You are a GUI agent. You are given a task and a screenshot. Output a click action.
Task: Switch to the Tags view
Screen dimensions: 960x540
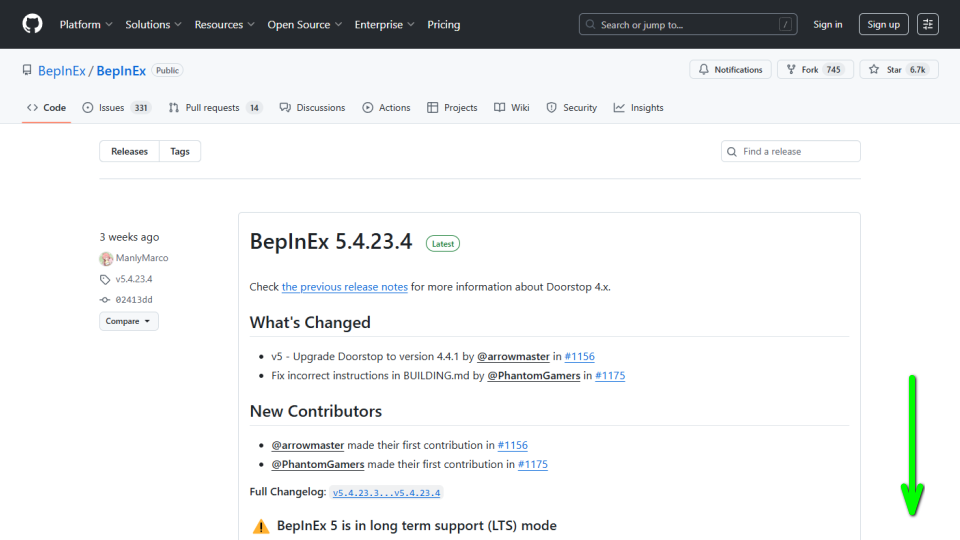(x=180, y=152)
